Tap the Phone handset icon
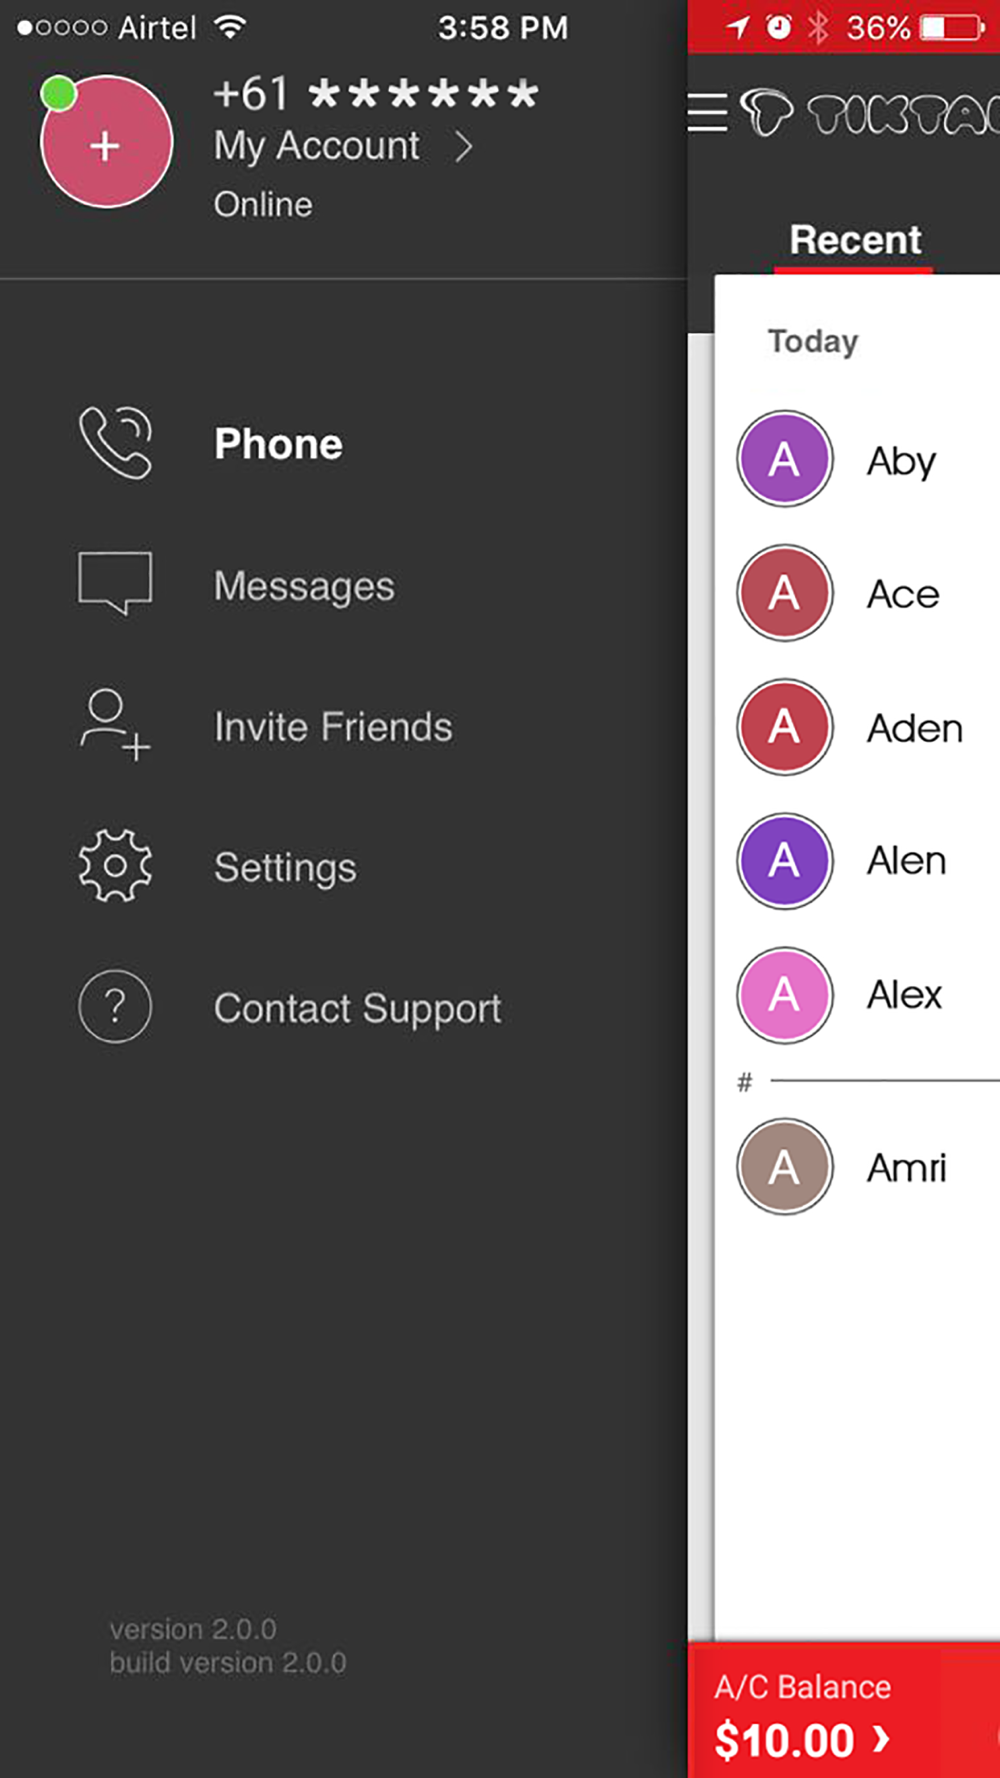Image resolution: width=1000 pixels, height=1778 pixels. [115, 443]
